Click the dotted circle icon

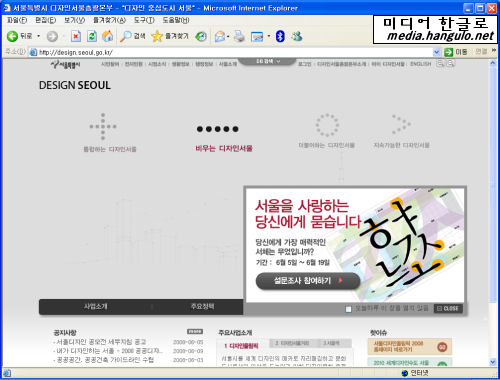[x=328, y=125]
